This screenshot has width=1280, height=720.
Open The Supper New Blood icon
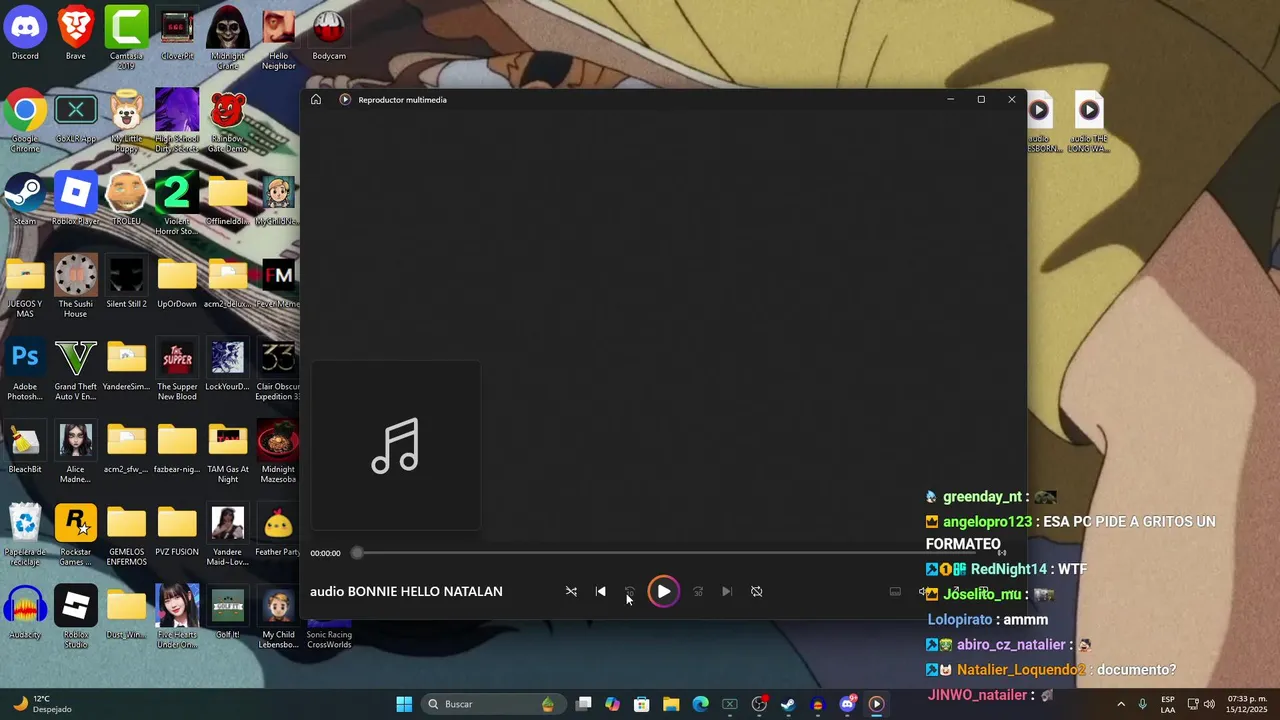pyautogui.click(x=177, y=370)
